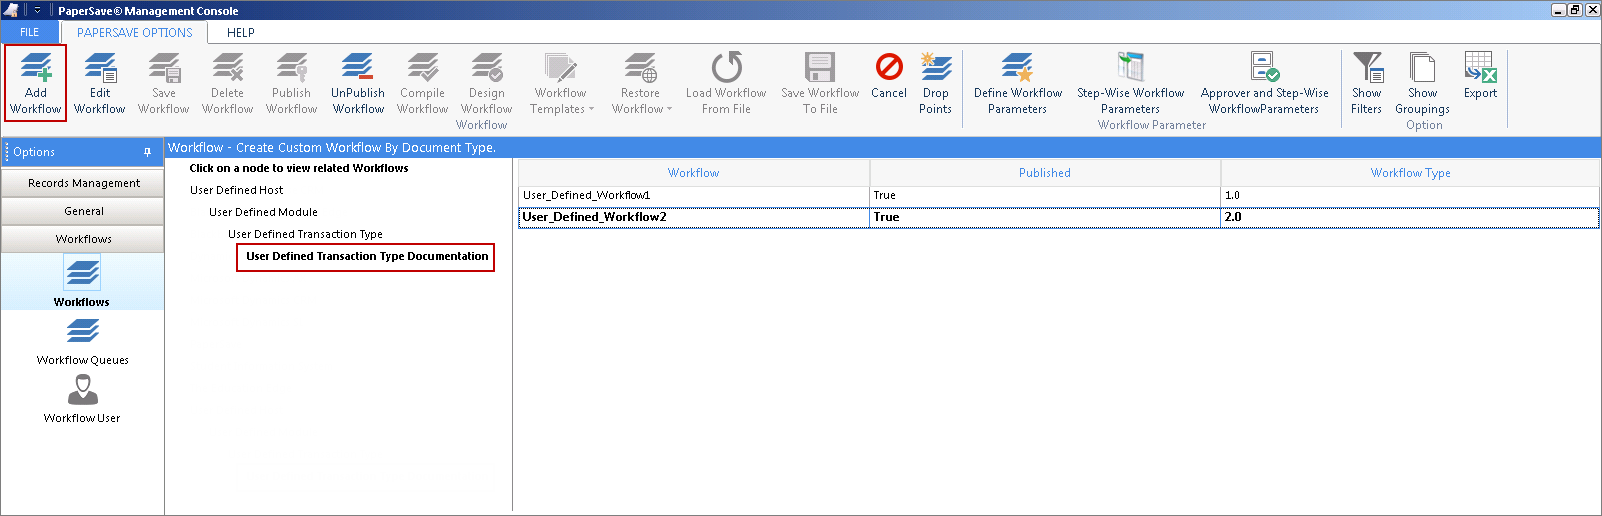Sort by the Published column header
Image resolution: width=1602 pixels, height=516 pixels.
tap(1045, 173)
